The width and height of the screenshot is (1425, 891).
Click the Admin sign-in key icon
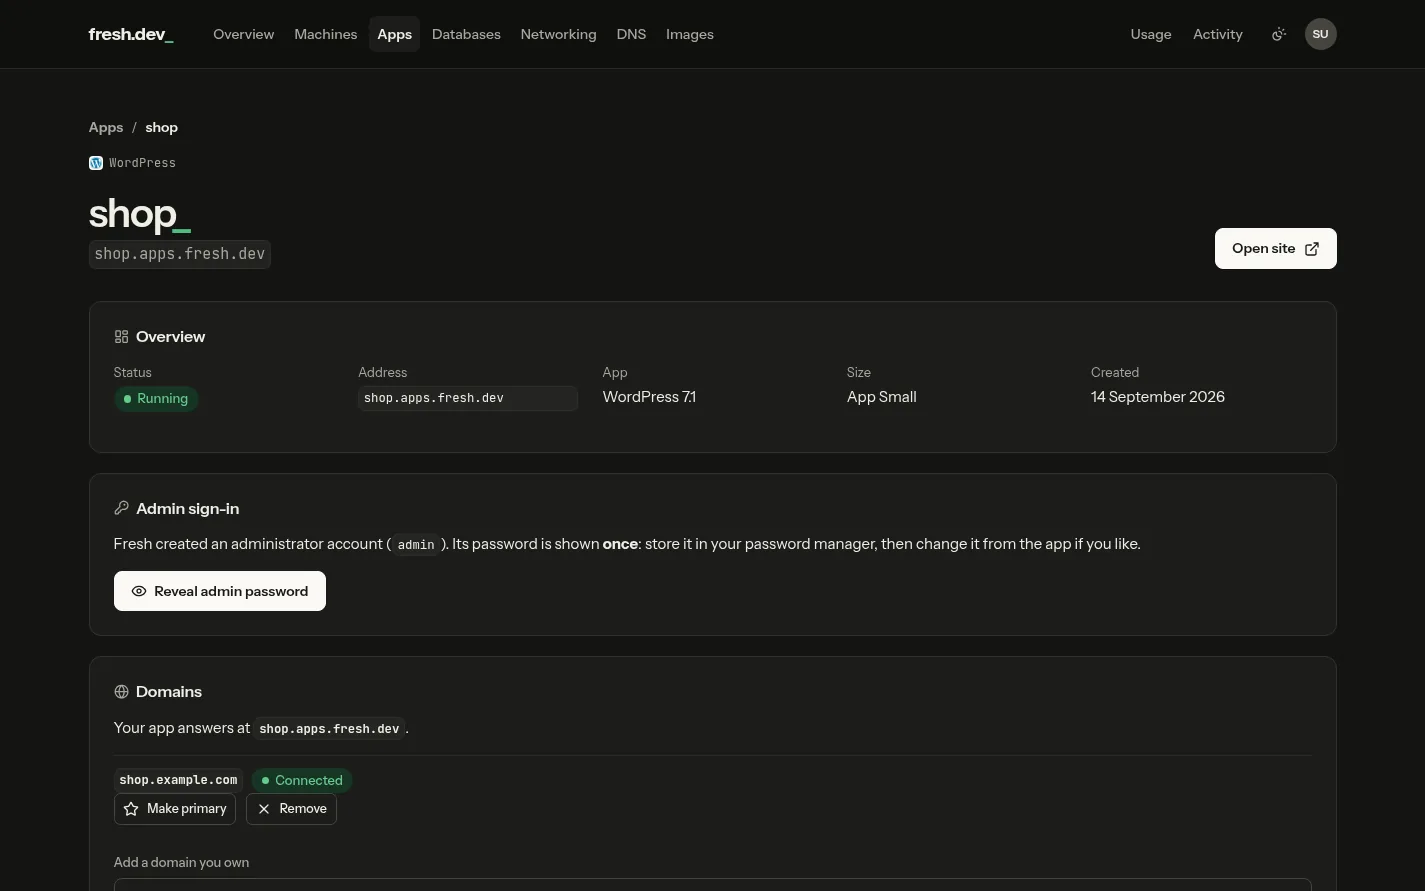click(x=121, y=508)
